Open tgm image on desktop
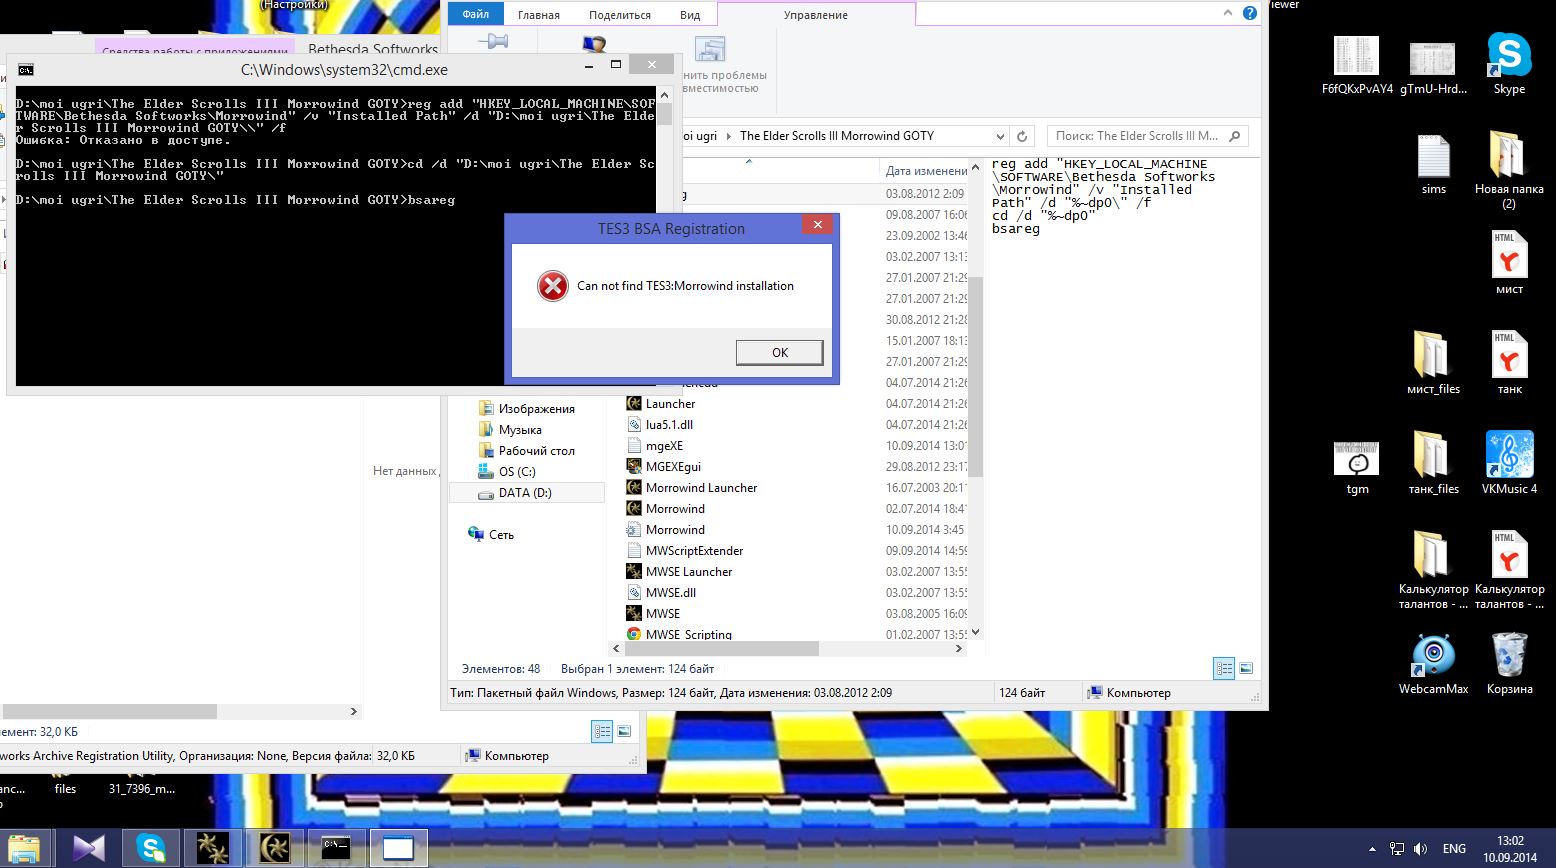The width and height of the screenshot is (1556, 868). point(1357,468)
